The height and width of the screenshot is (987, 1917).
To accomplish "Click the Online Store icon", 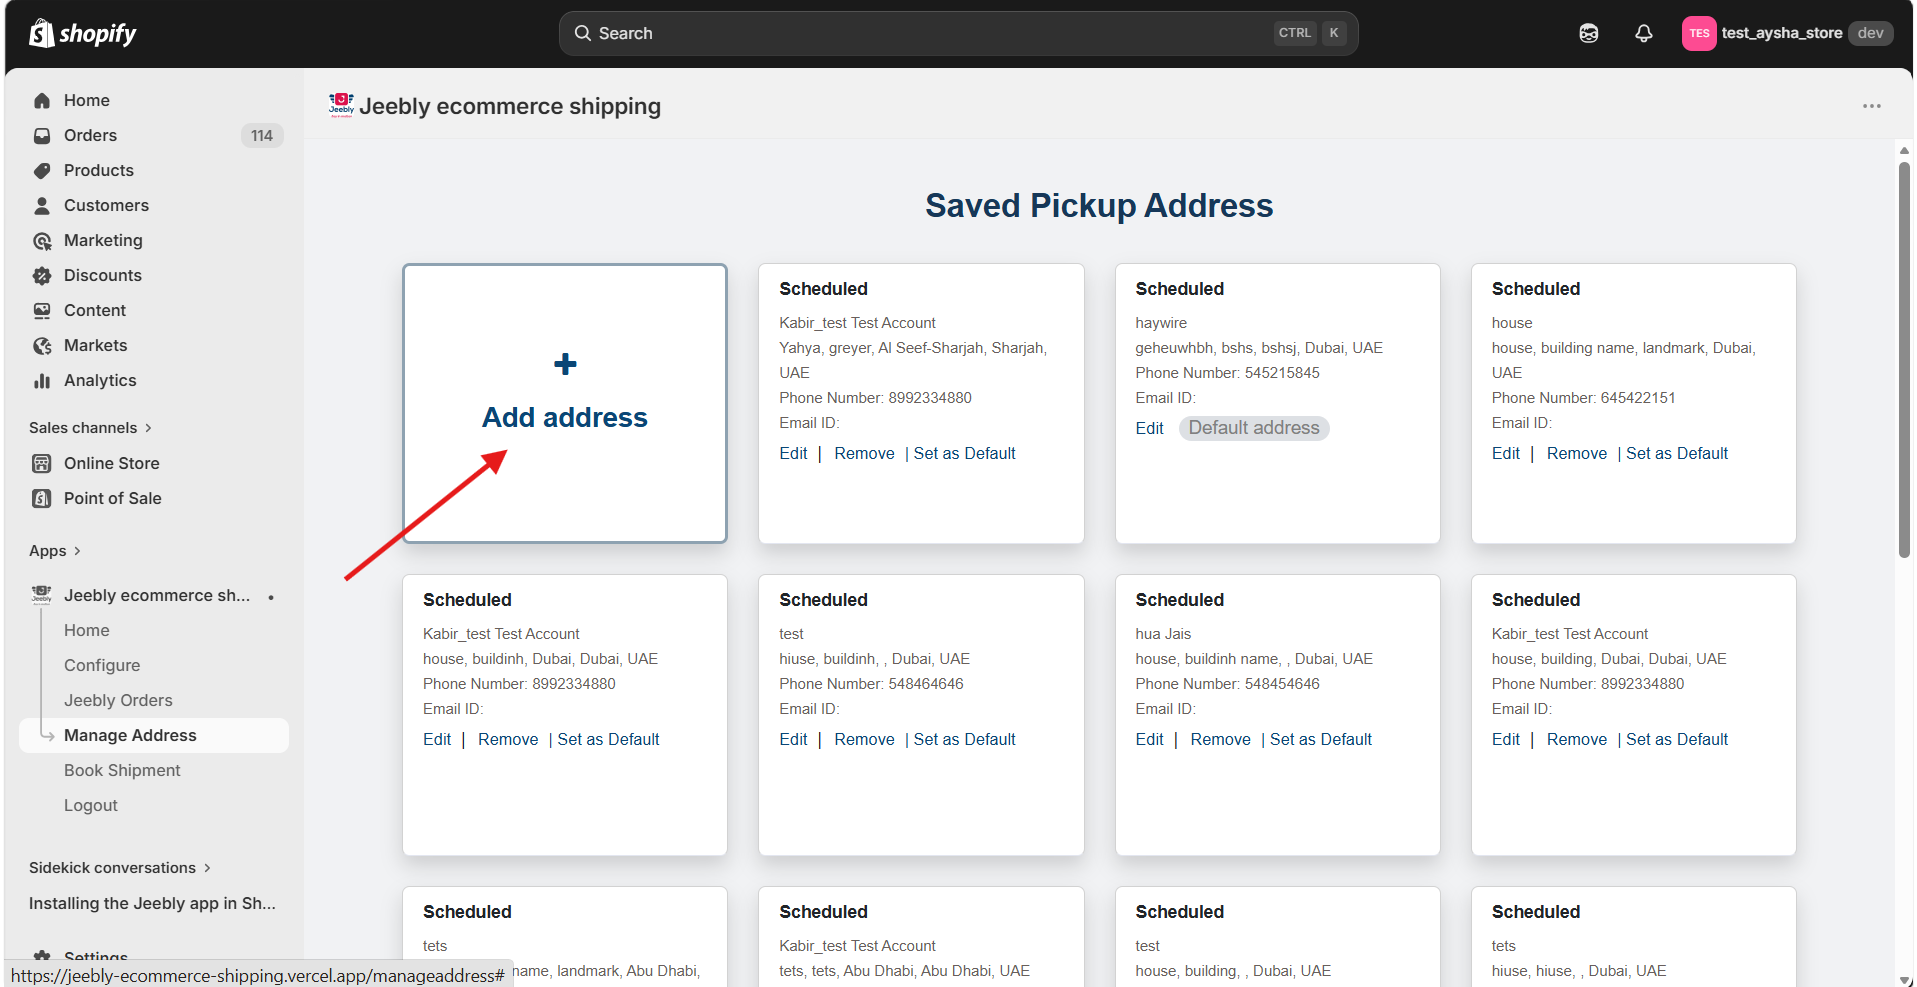I will (x=42, y=463).
